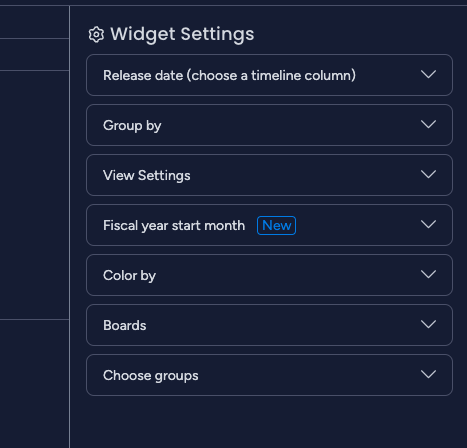Click the Widget Settings gear icon
The width and height of the screenshot is (467, 448).
(96, 35)
